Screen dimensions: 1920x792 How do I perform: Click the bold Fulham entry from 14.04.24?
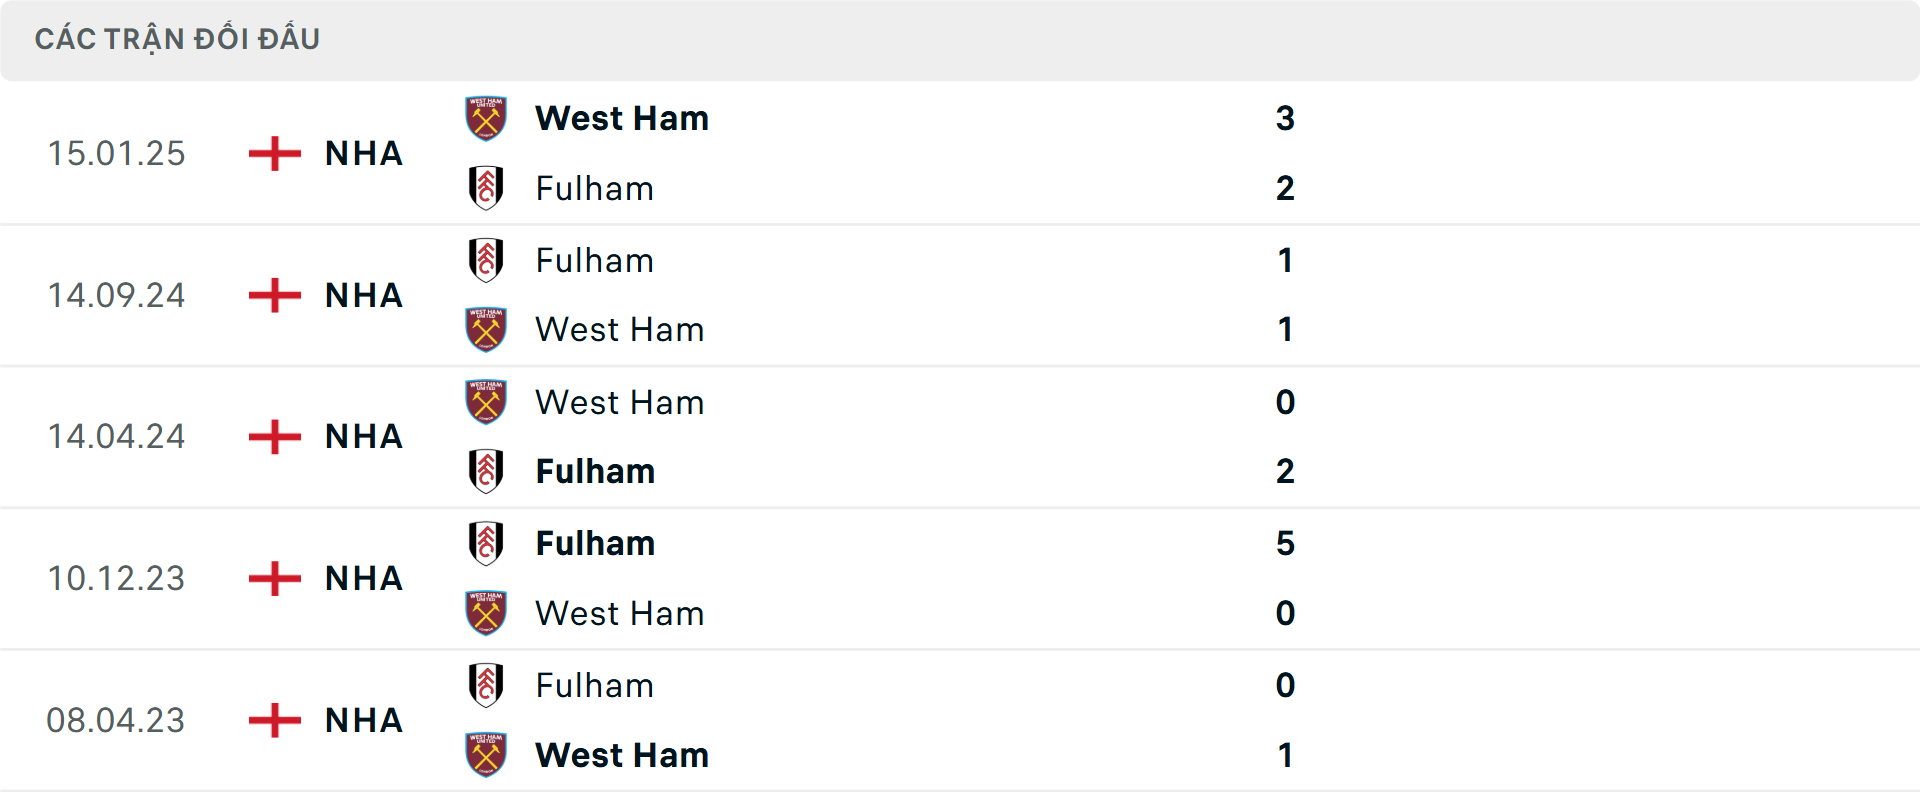pos(595,471)
